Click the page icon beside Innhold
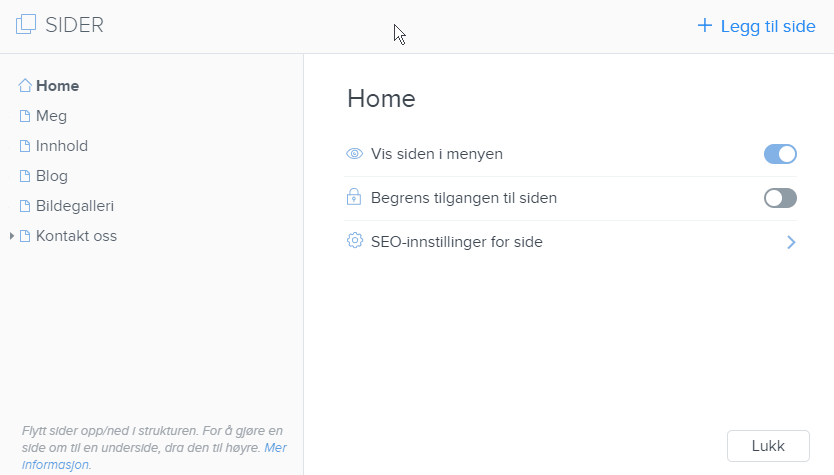The image size is (834, 475). 25,146
